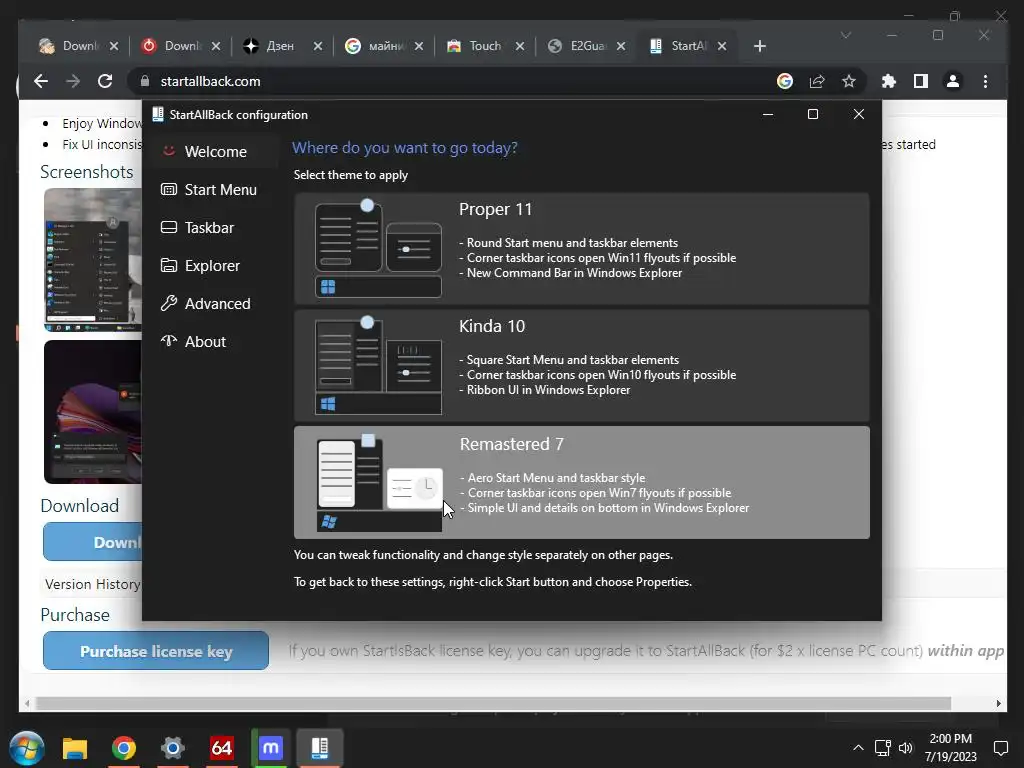
Task: Click the scrollbar right arrow on the webpage
Action: point(999,703)
